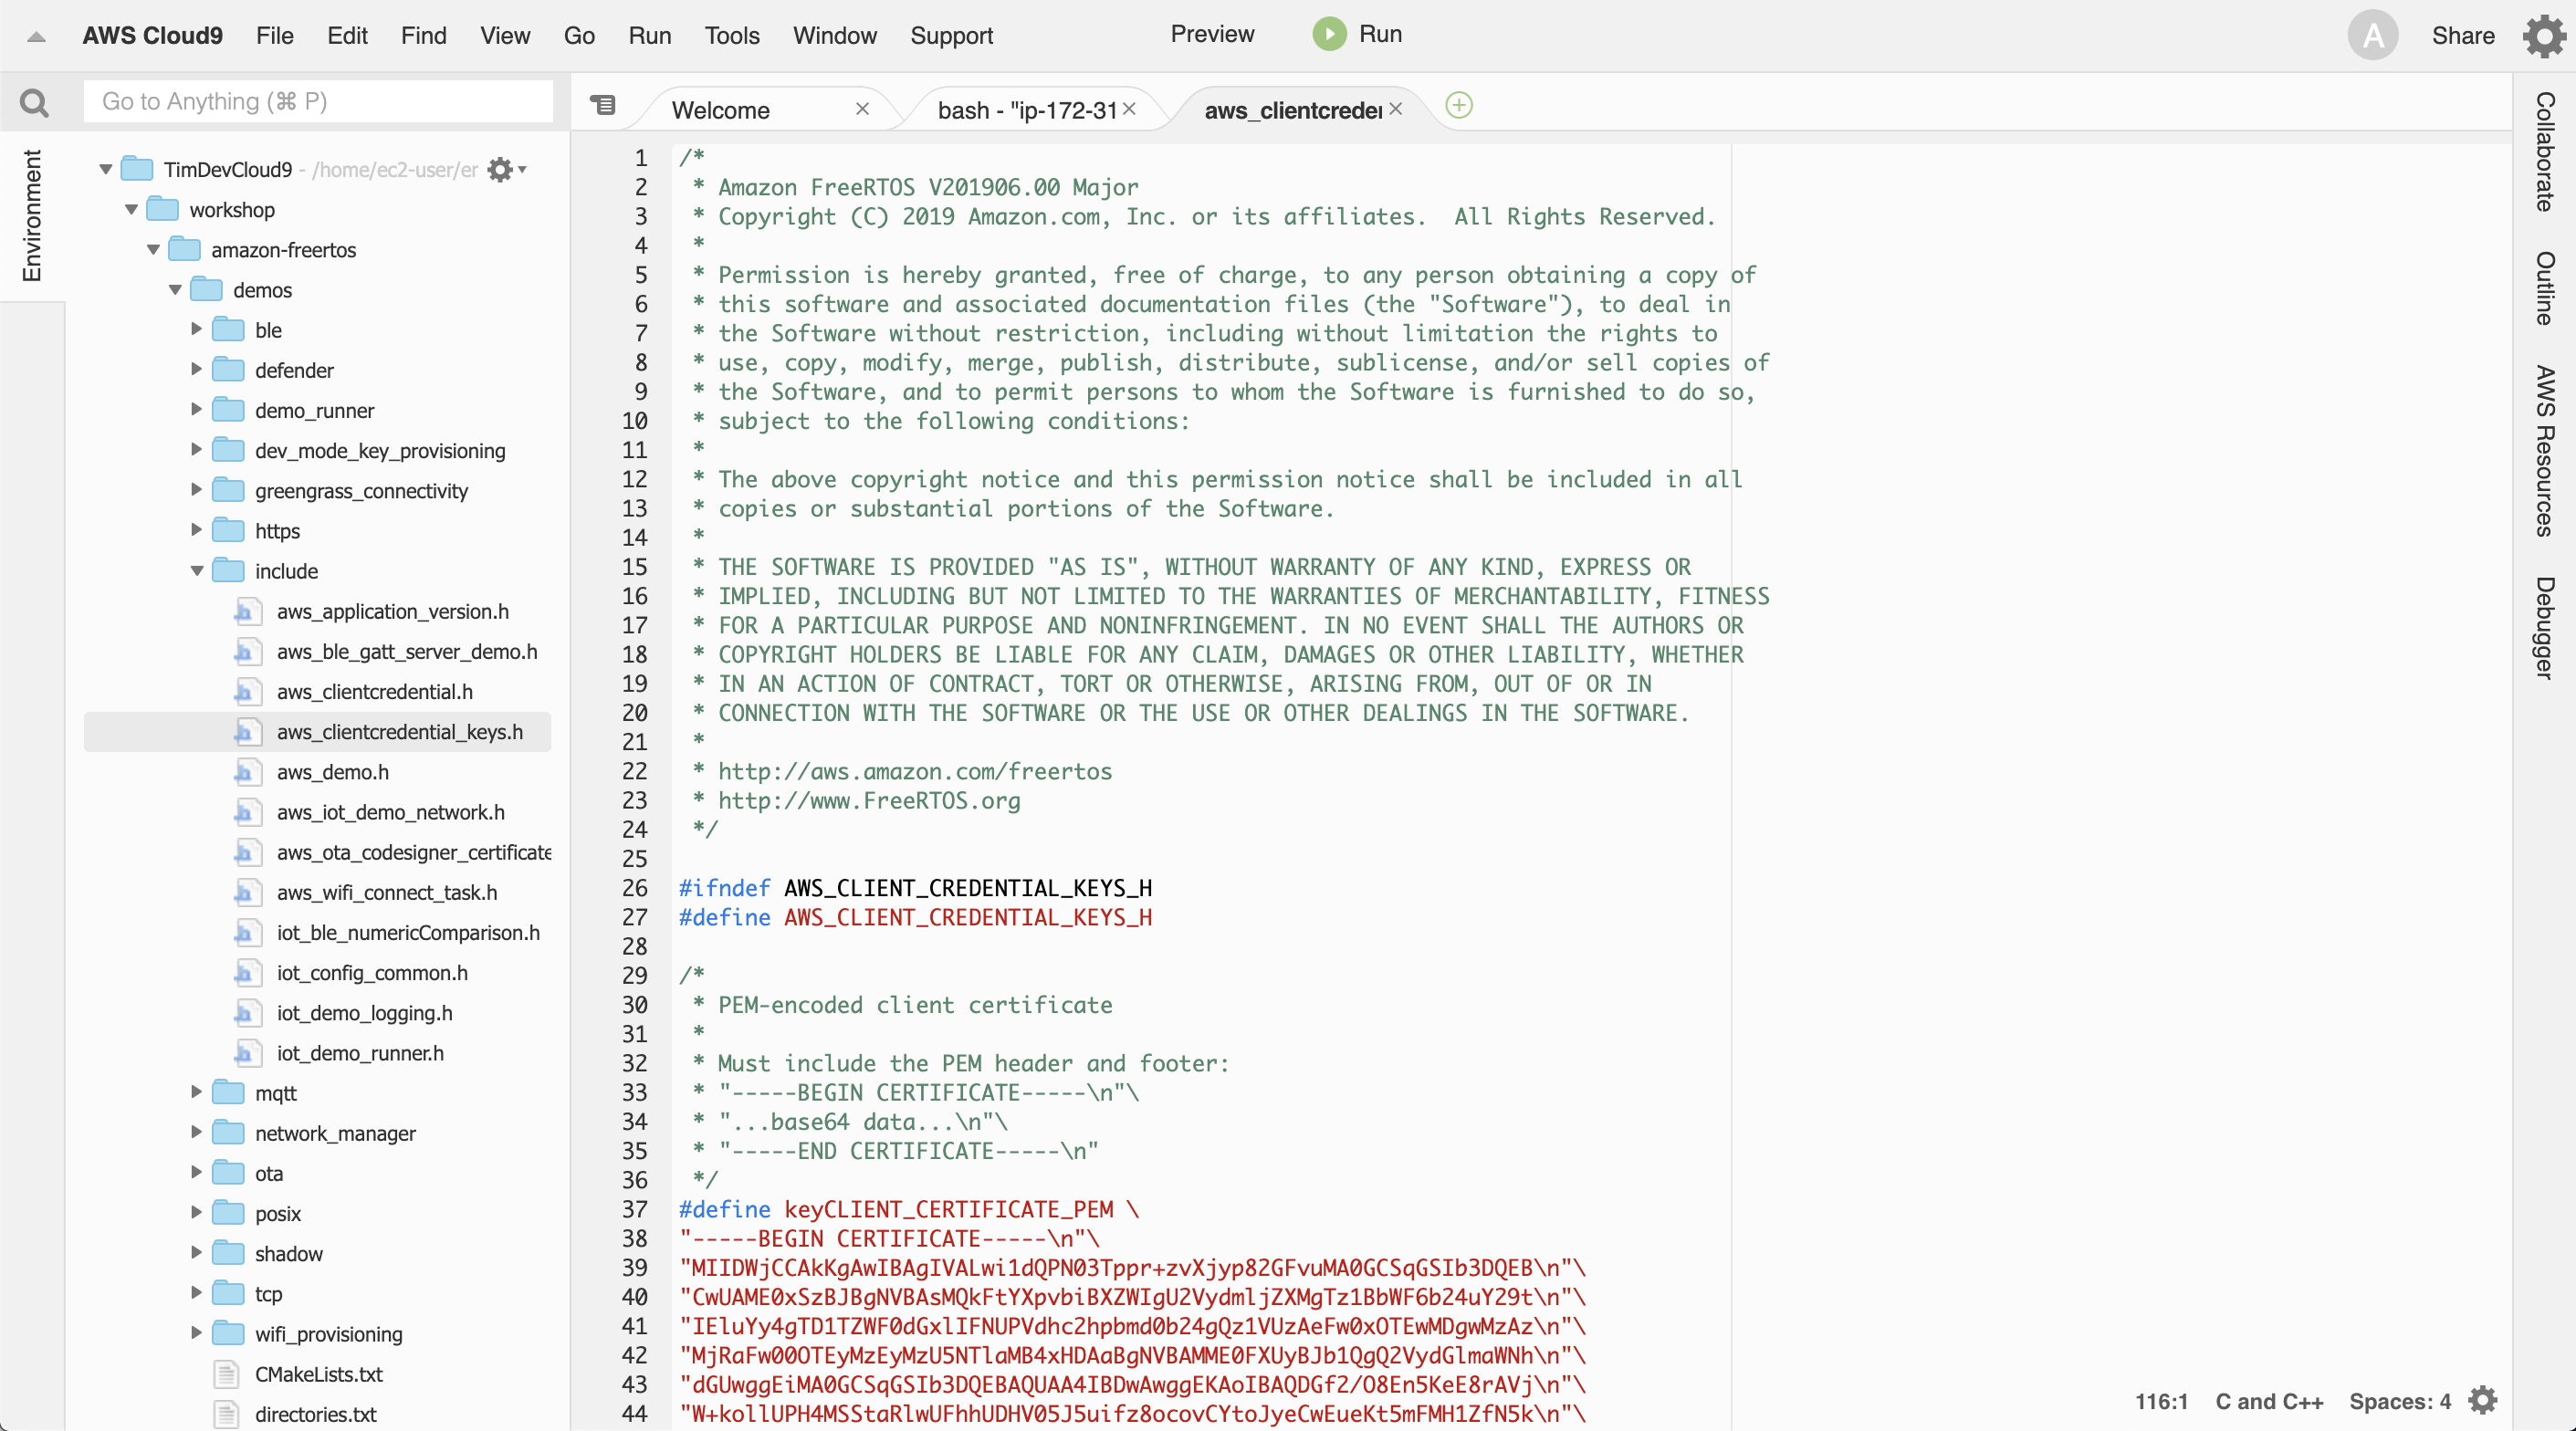Image resolution: width=2576 pixels, height=1431 pixels.
Task: Close the Welcome tab
Action: click(862, 109)
